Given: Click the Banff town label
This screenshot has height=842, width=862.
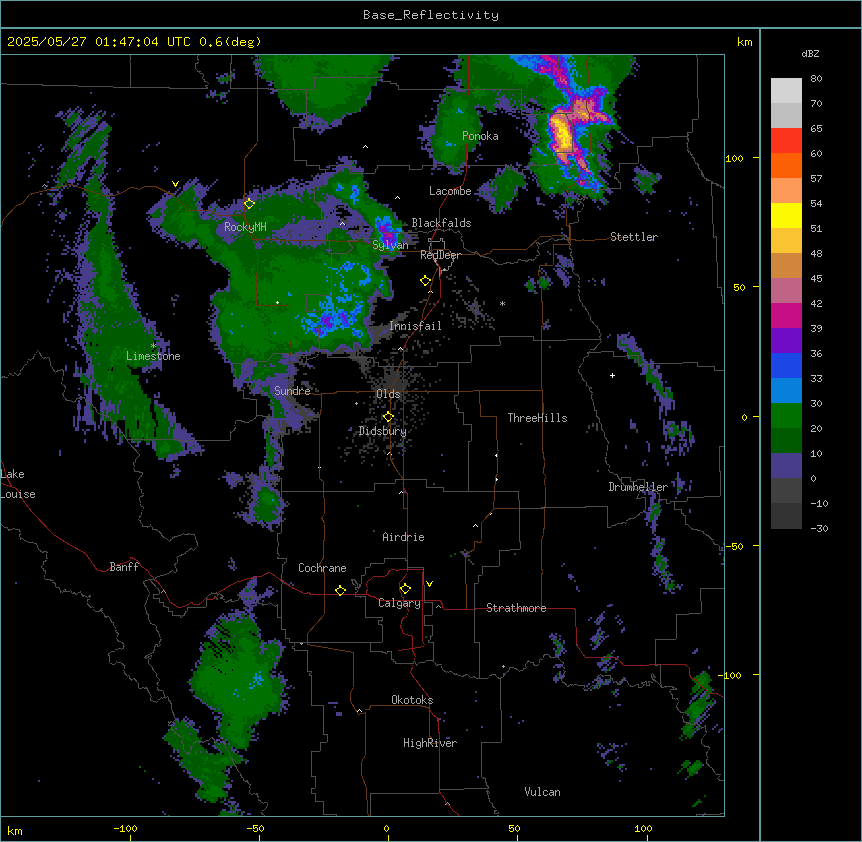Looking at the screenshot, I should [x=124, y=567].
